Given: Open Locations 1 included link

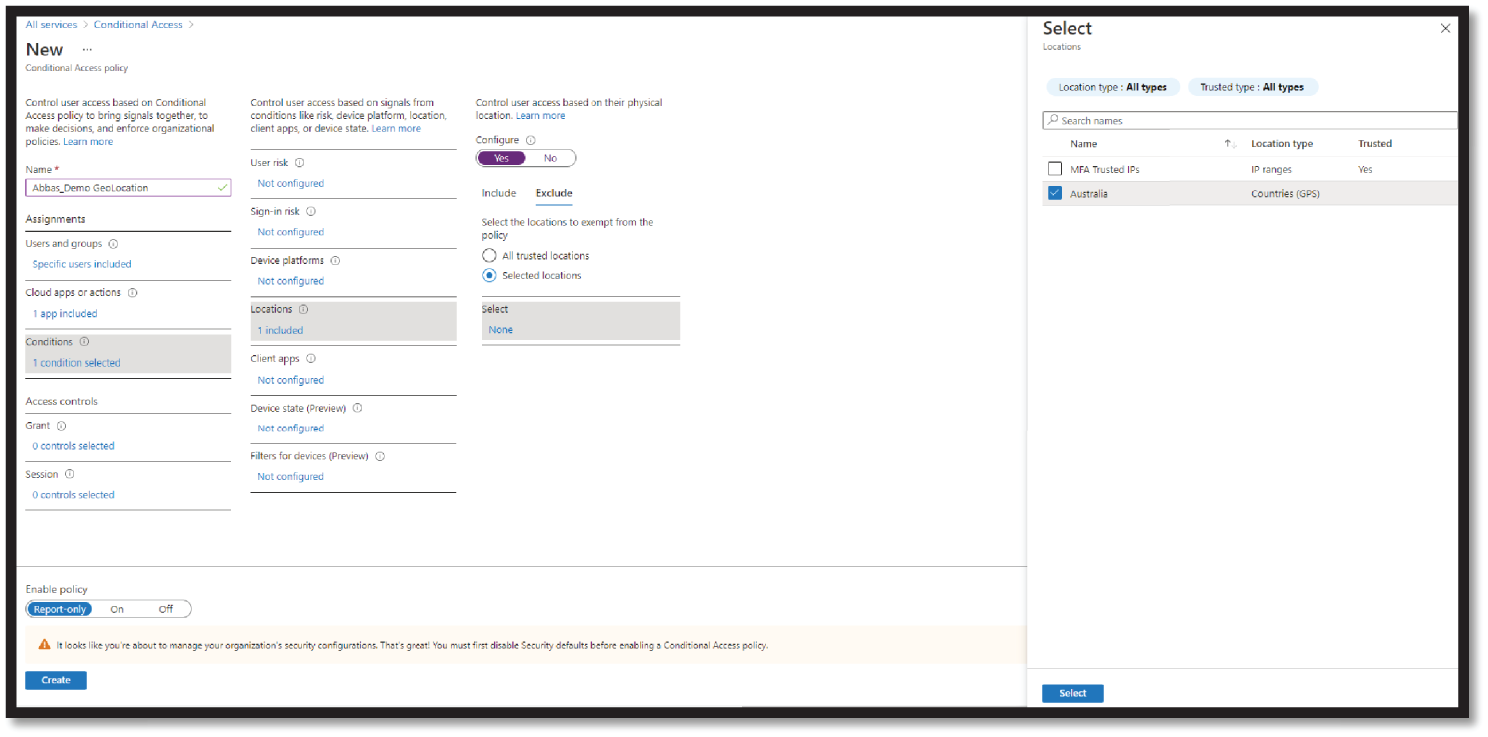Looking at the screenshot, I should point(280,330).
